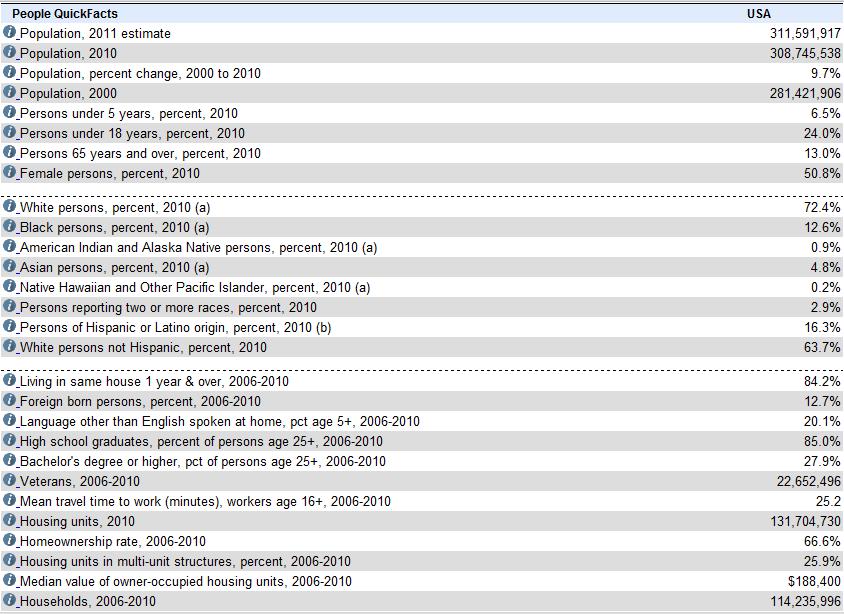The image size is (844, 614).
Task: Open info icon for Population percent change
Action: (9, 72)
